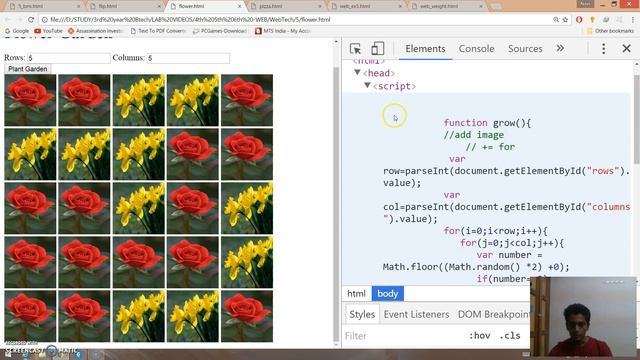Click the Opera extension icon
This screenshot has width=640, height=360.
coord(579,20)
